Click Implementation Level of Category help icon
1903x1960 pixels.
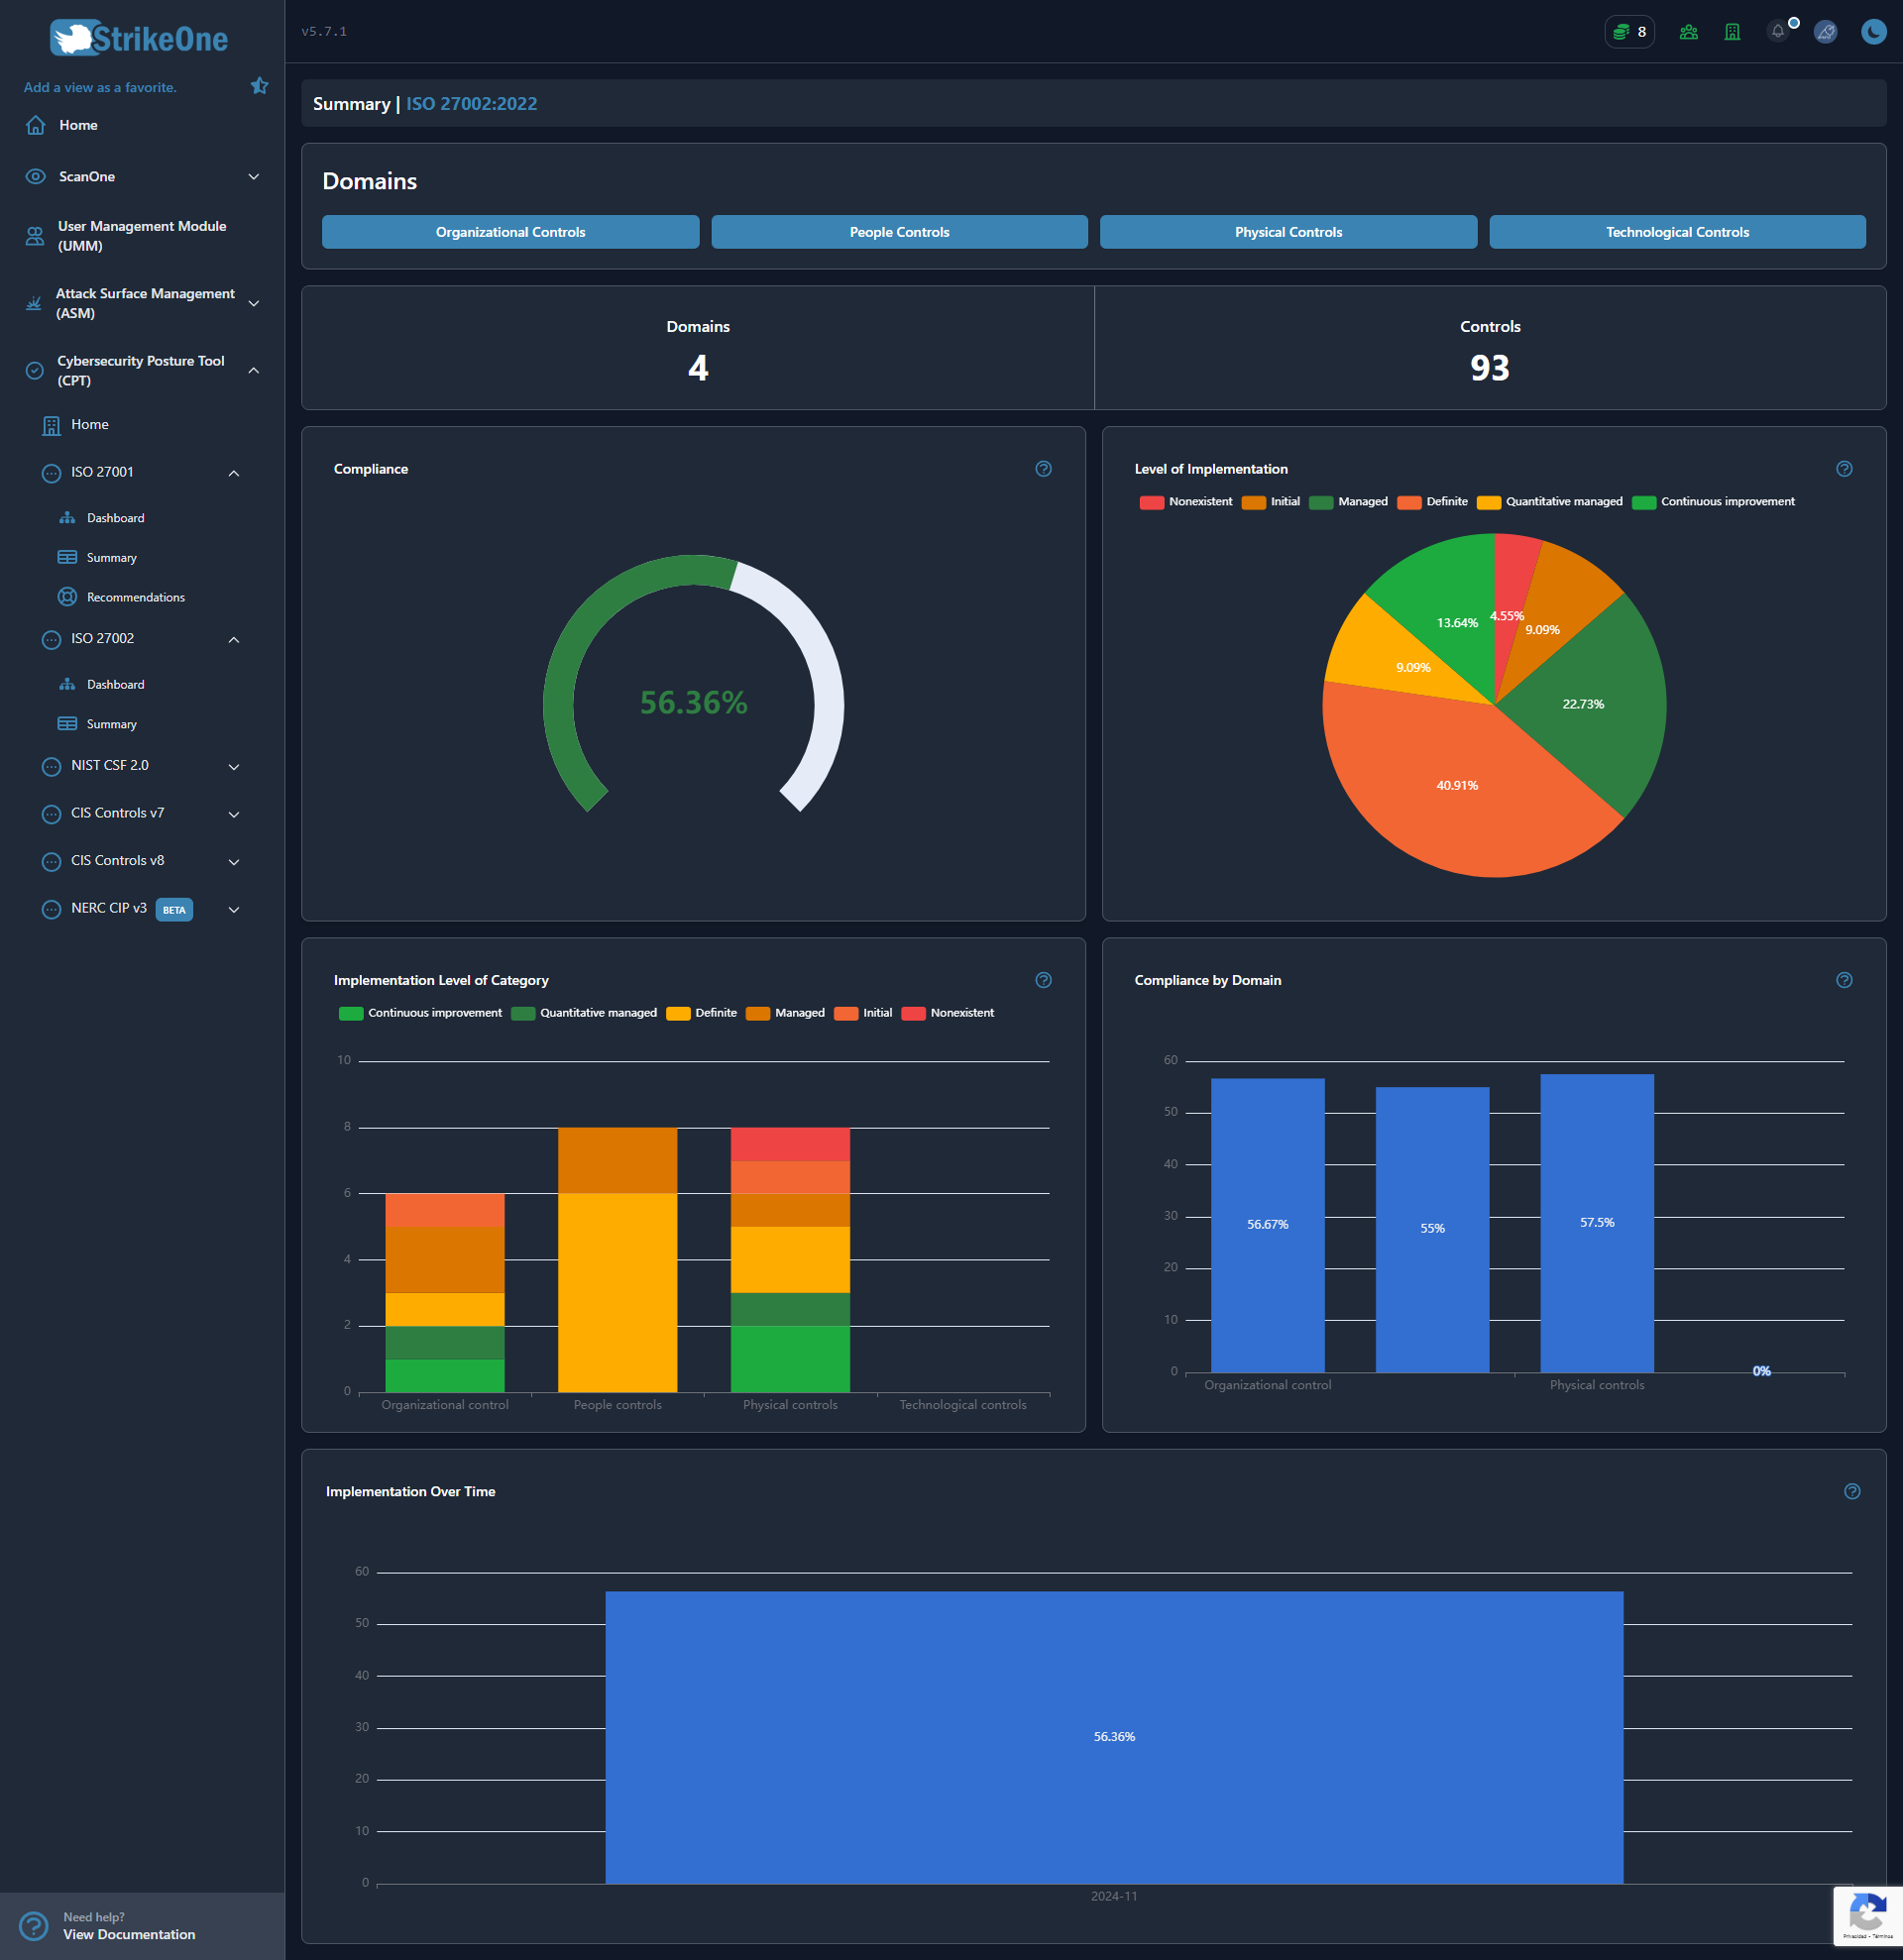(1043, 980)
